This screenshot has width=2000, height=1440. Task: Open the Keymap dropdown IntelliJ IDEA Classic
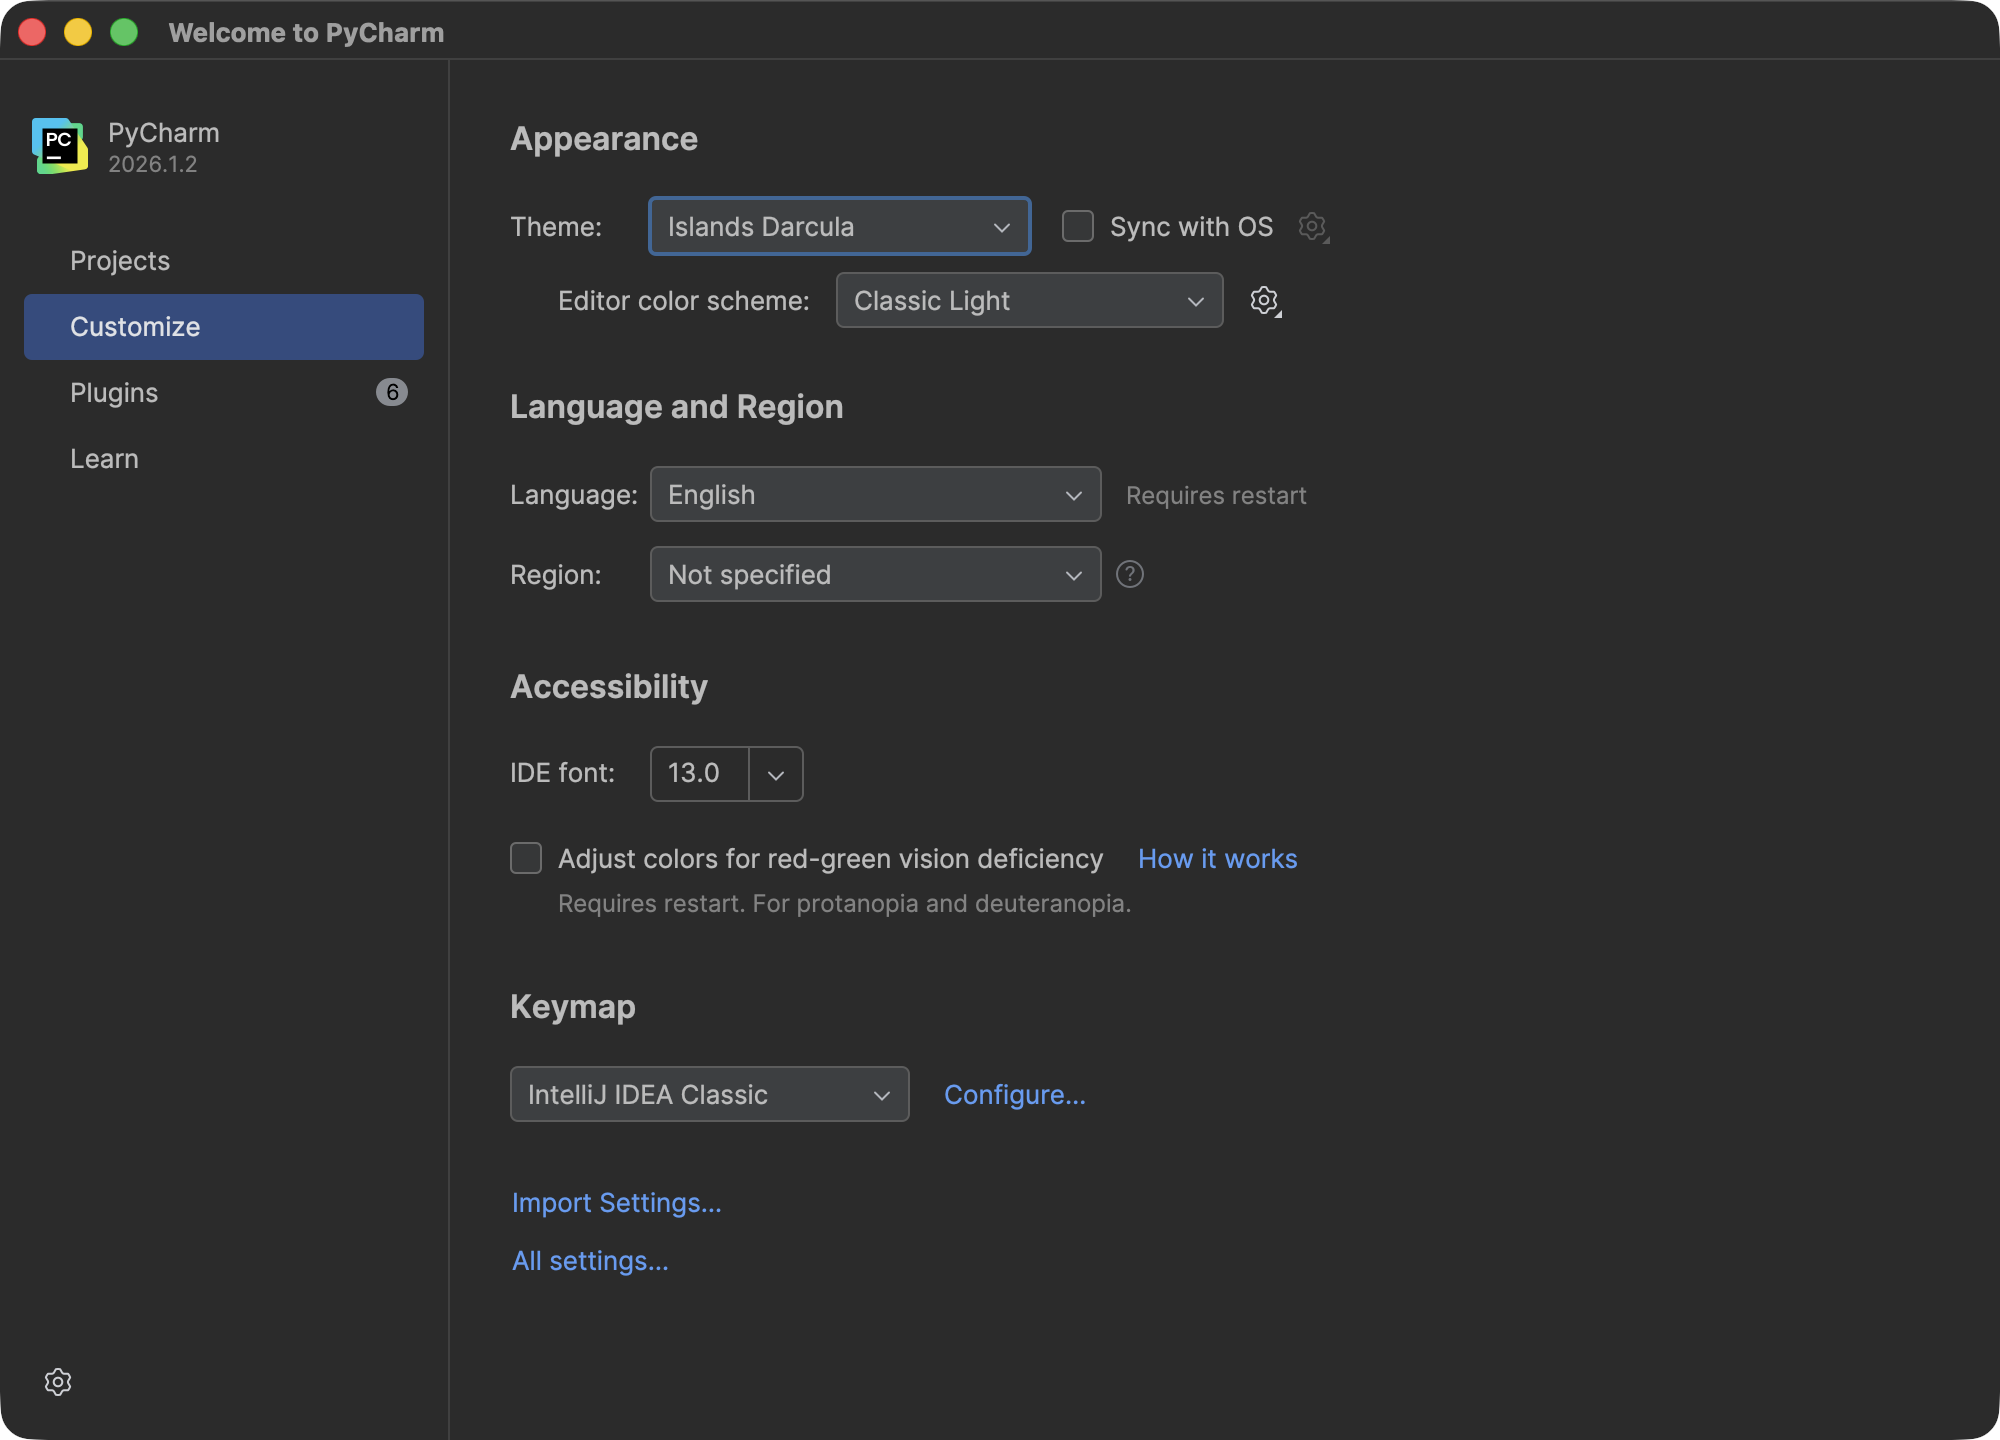coord(710,1094)
